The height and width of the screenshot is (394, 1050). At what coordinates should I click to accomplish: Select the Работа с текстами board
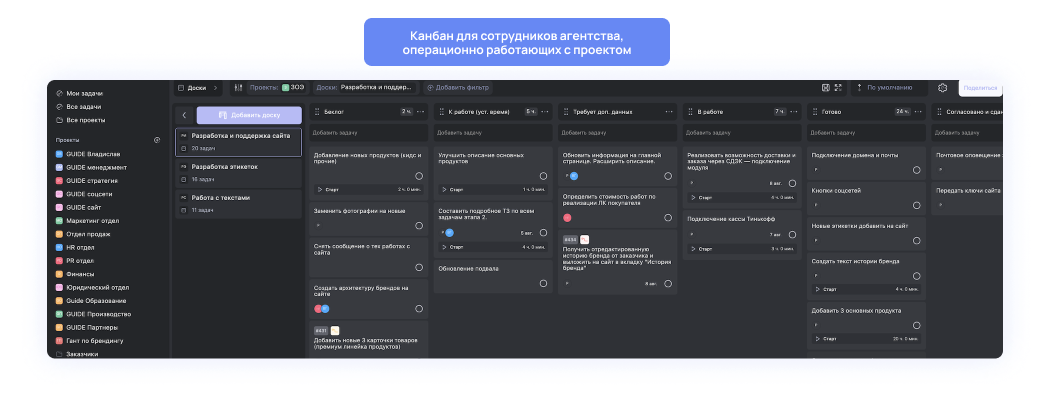(238, 204)
